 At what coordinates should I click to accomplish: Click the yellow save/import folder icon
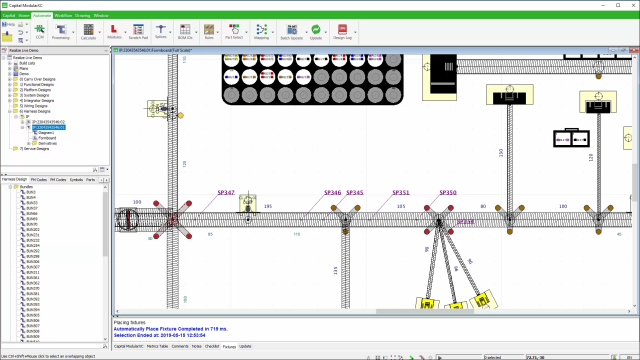point(7,36)
